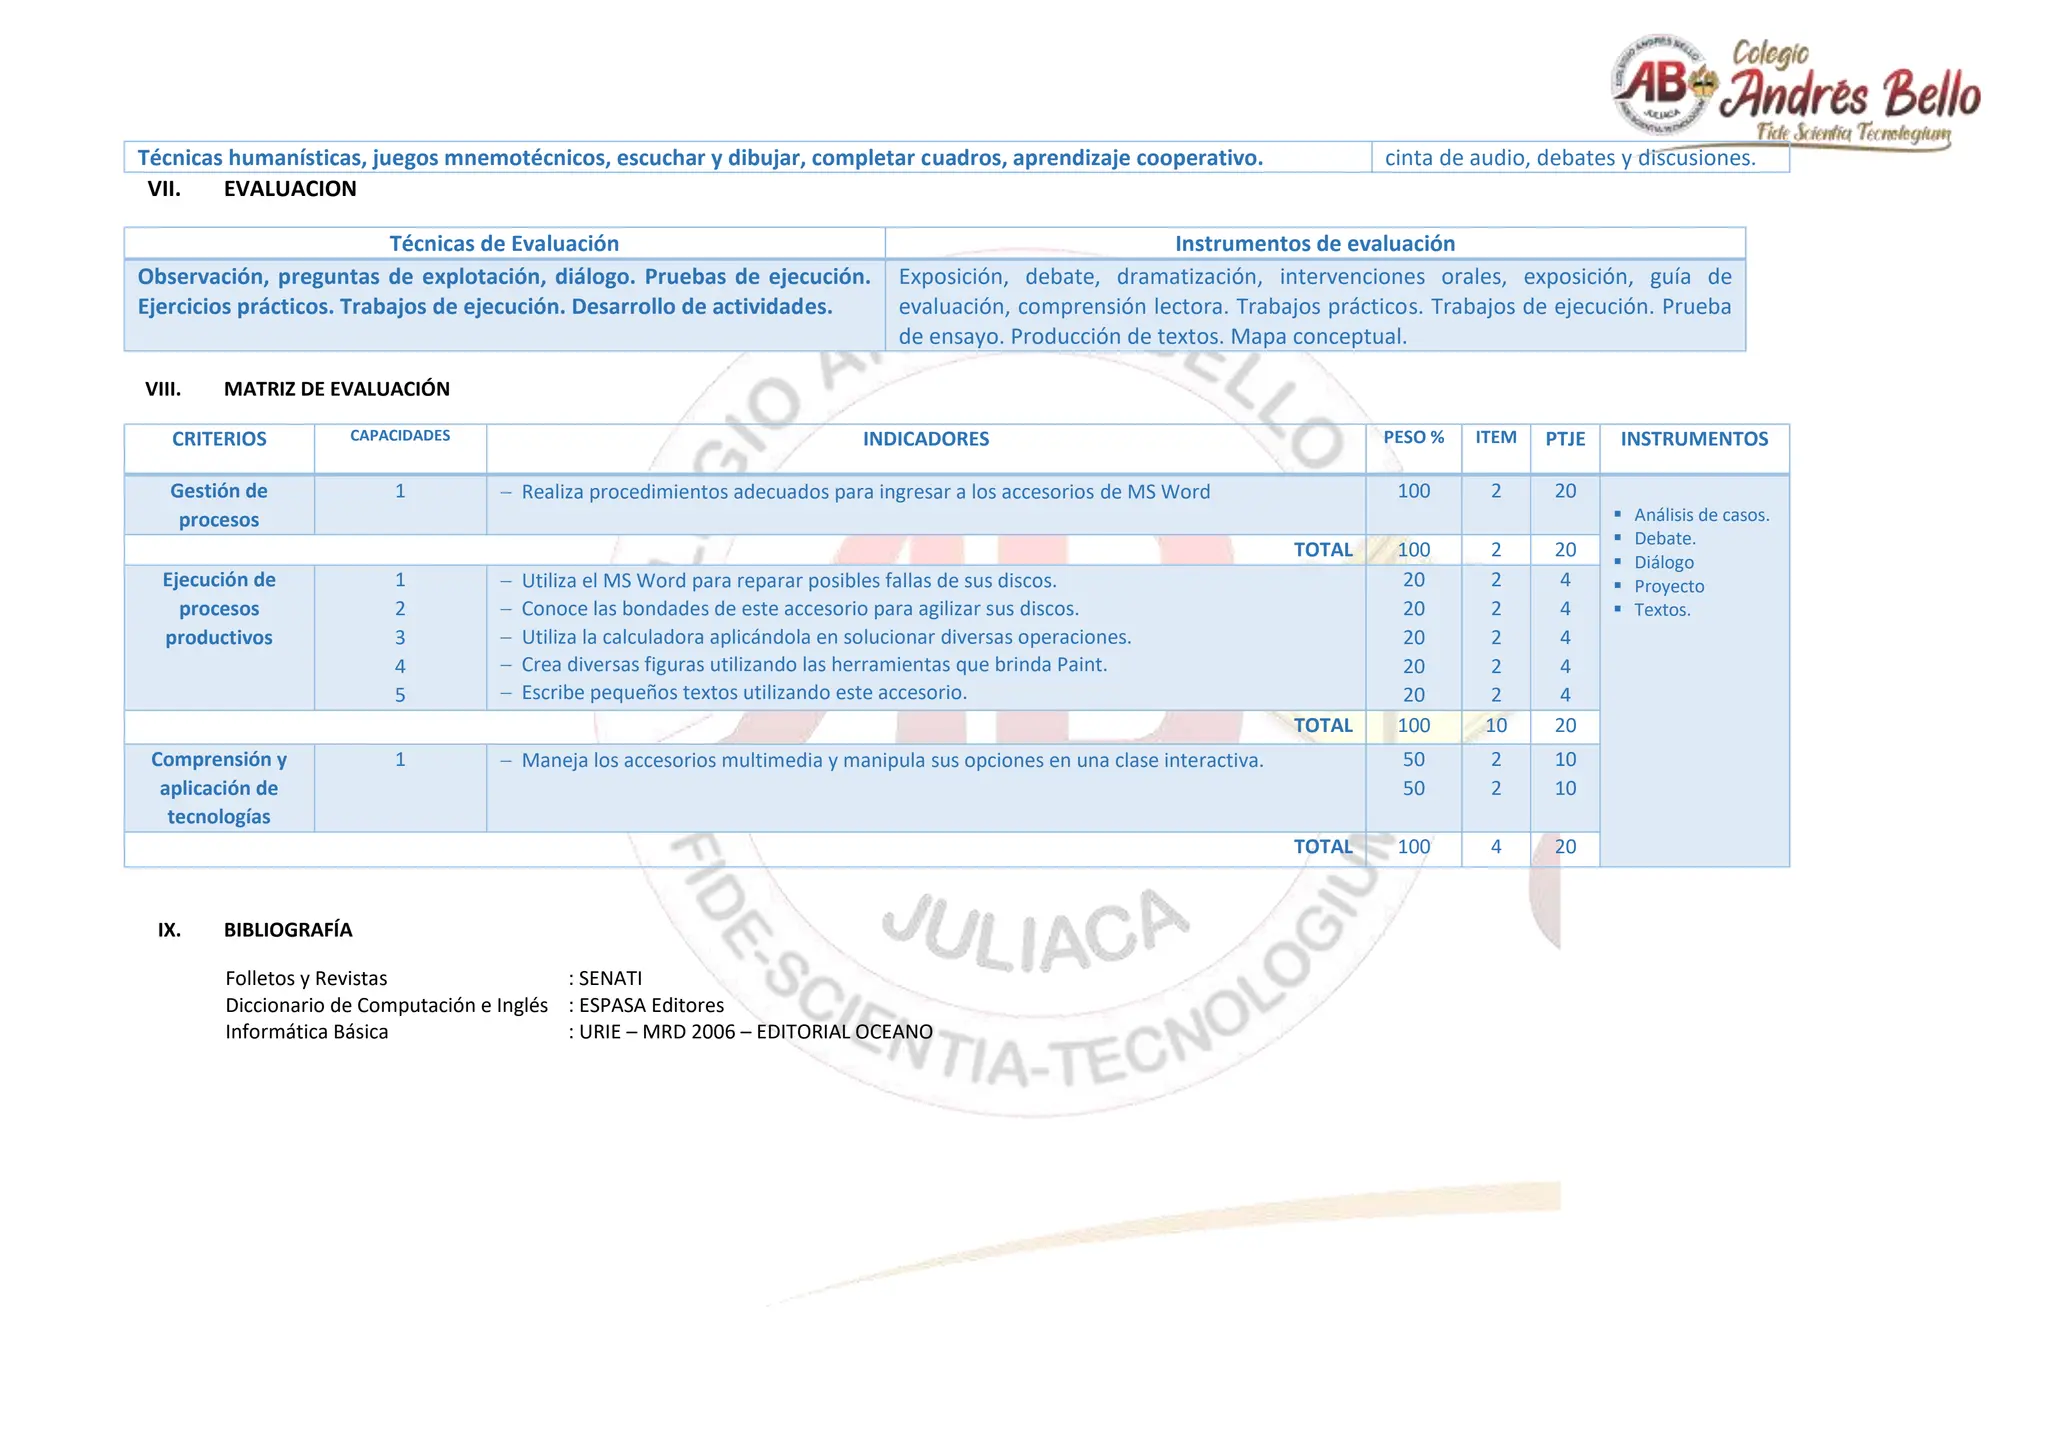Select the MATRIZ DE EVALUACIÓN heading

(337, 389)
